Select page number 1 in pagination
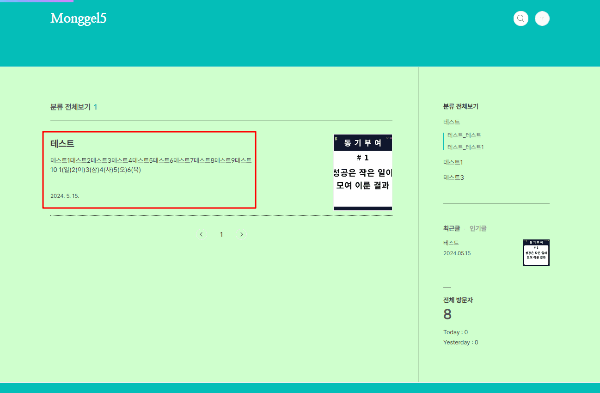600x393 pixels. coord(221,234)
